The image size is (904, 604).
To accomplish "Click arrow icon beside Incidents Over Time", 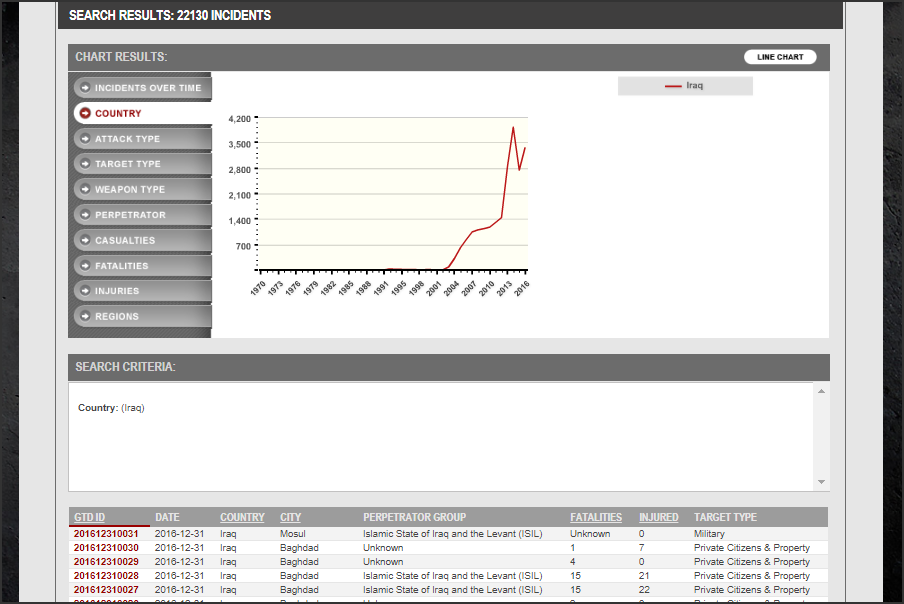I will point(84,88).
